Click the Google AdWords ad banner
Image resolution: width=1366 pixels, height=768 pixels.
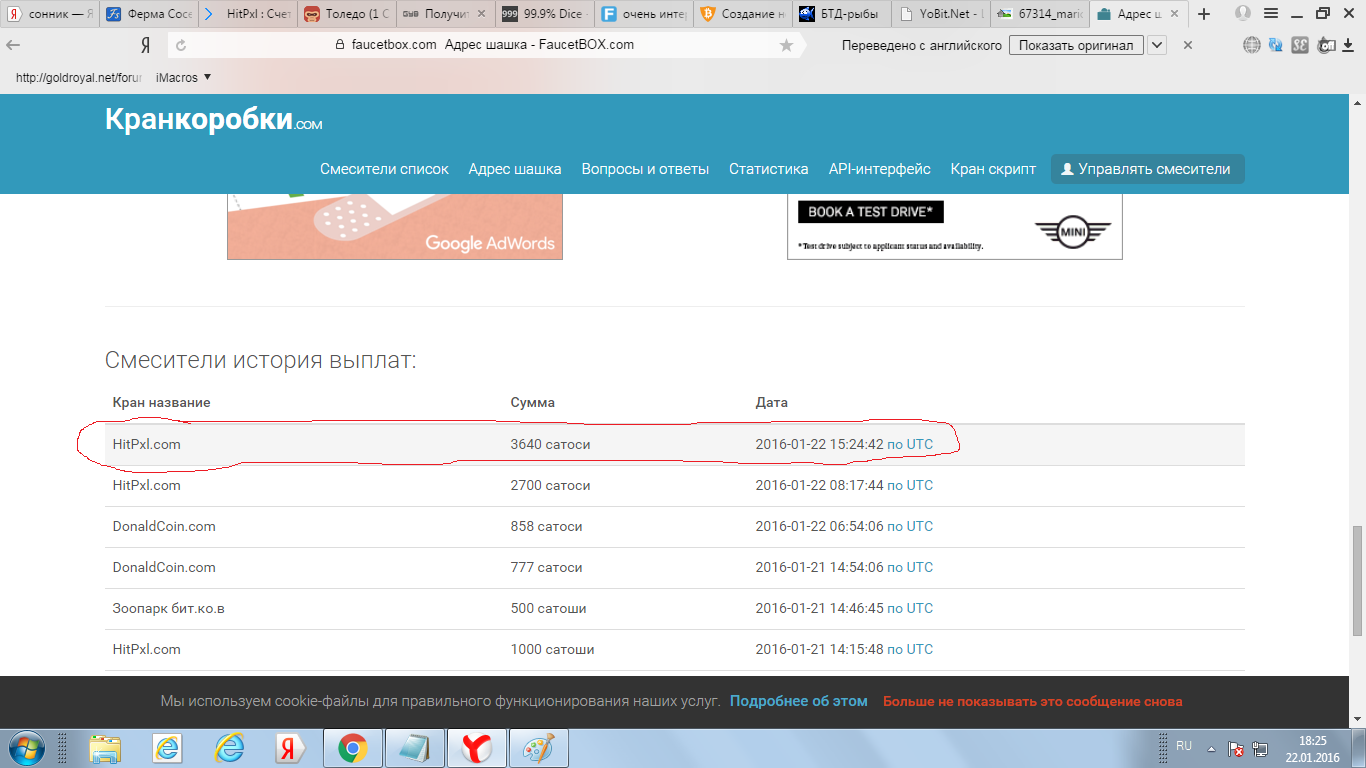(395, 227)
